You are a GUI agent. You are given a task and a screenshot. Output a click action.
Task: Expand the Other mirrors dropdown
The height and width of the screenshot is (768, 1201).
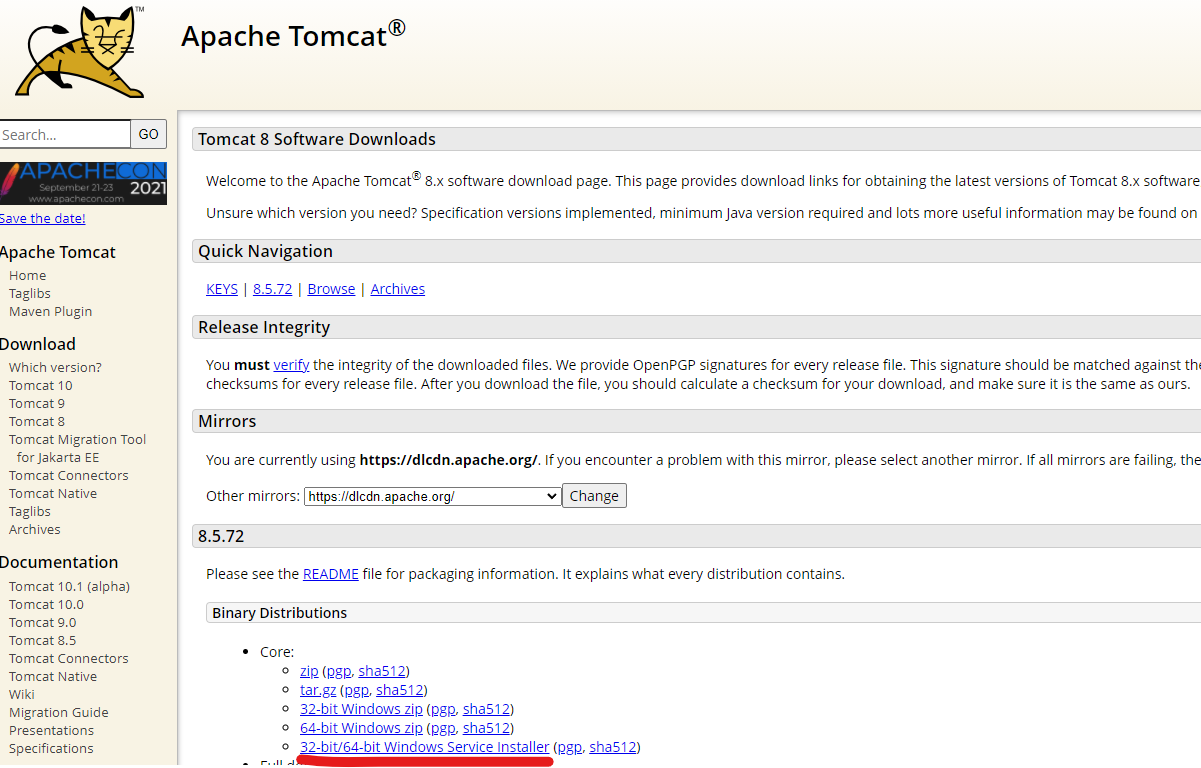coord(432,496)
